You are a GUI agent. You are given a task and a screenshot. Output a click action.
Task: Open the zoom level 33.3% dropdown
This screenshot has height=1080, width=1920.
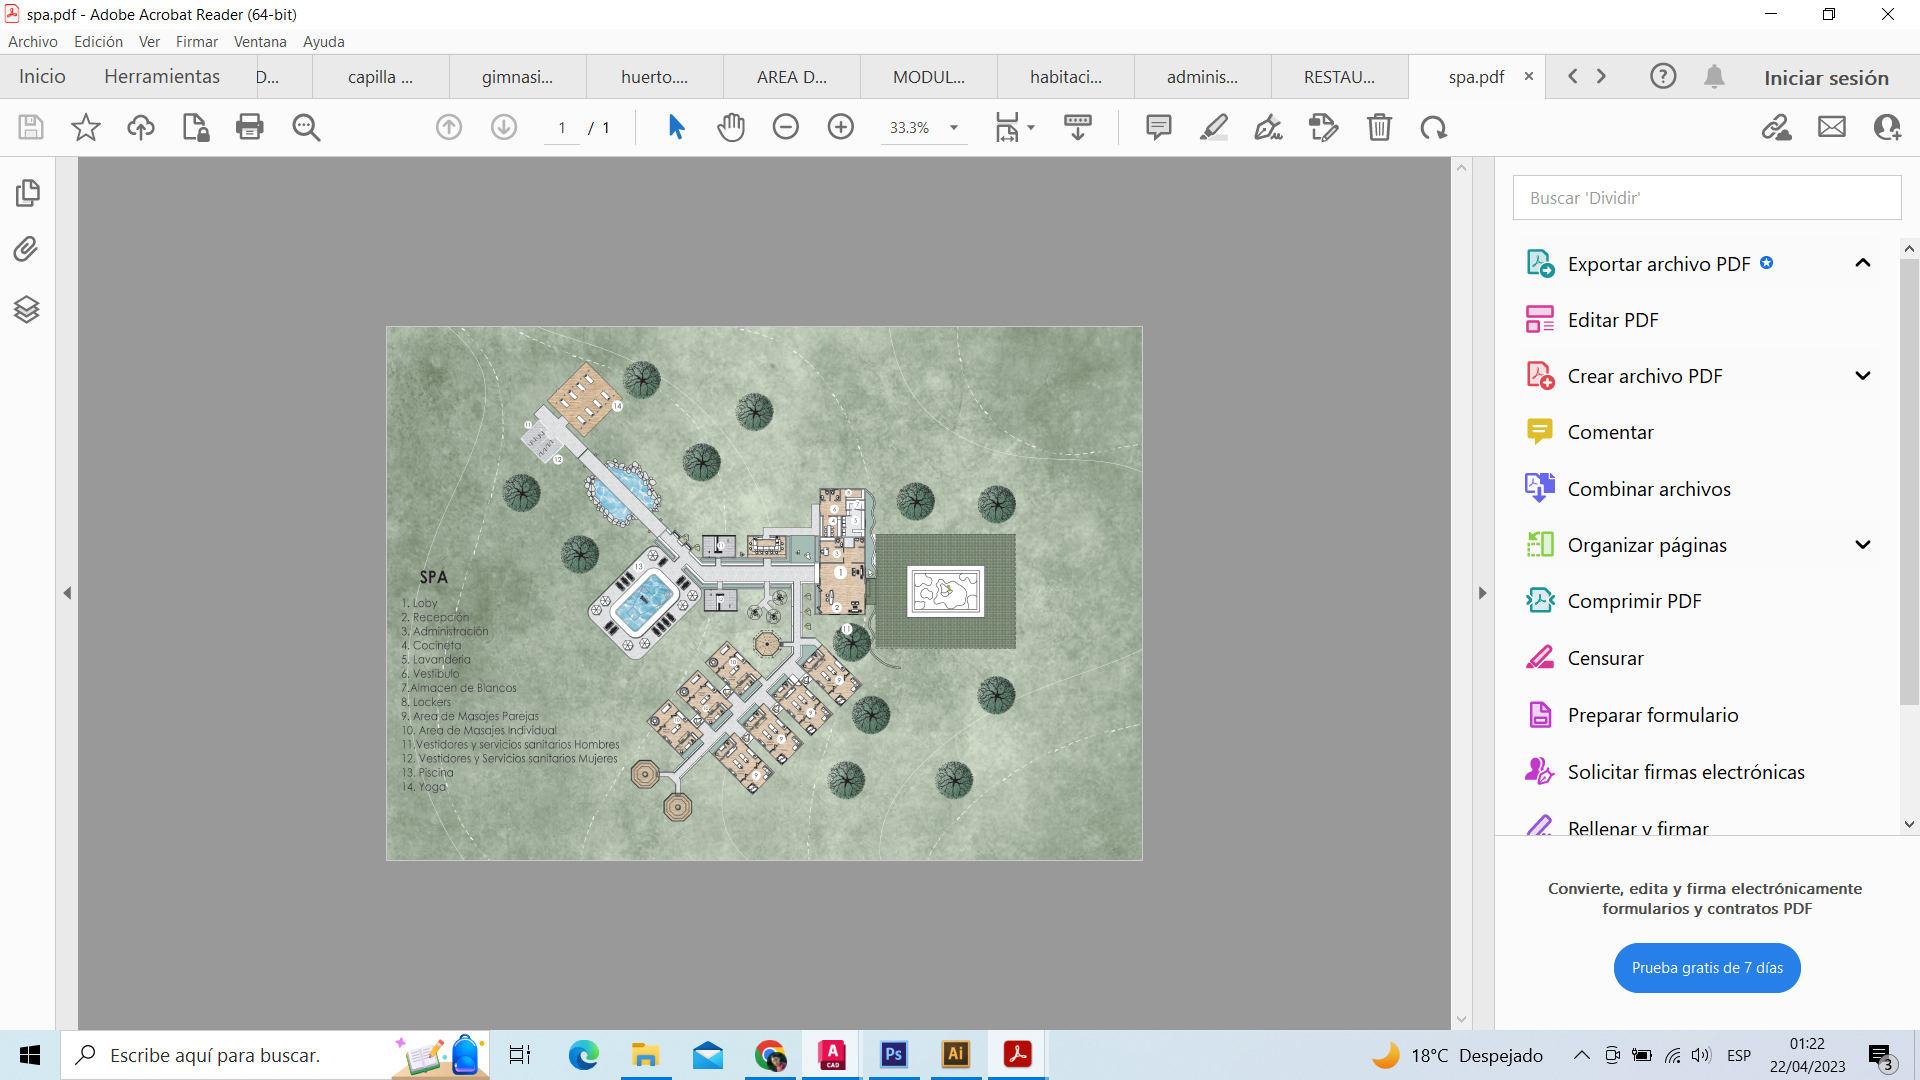pyautogui.click(x=953, y=127)
